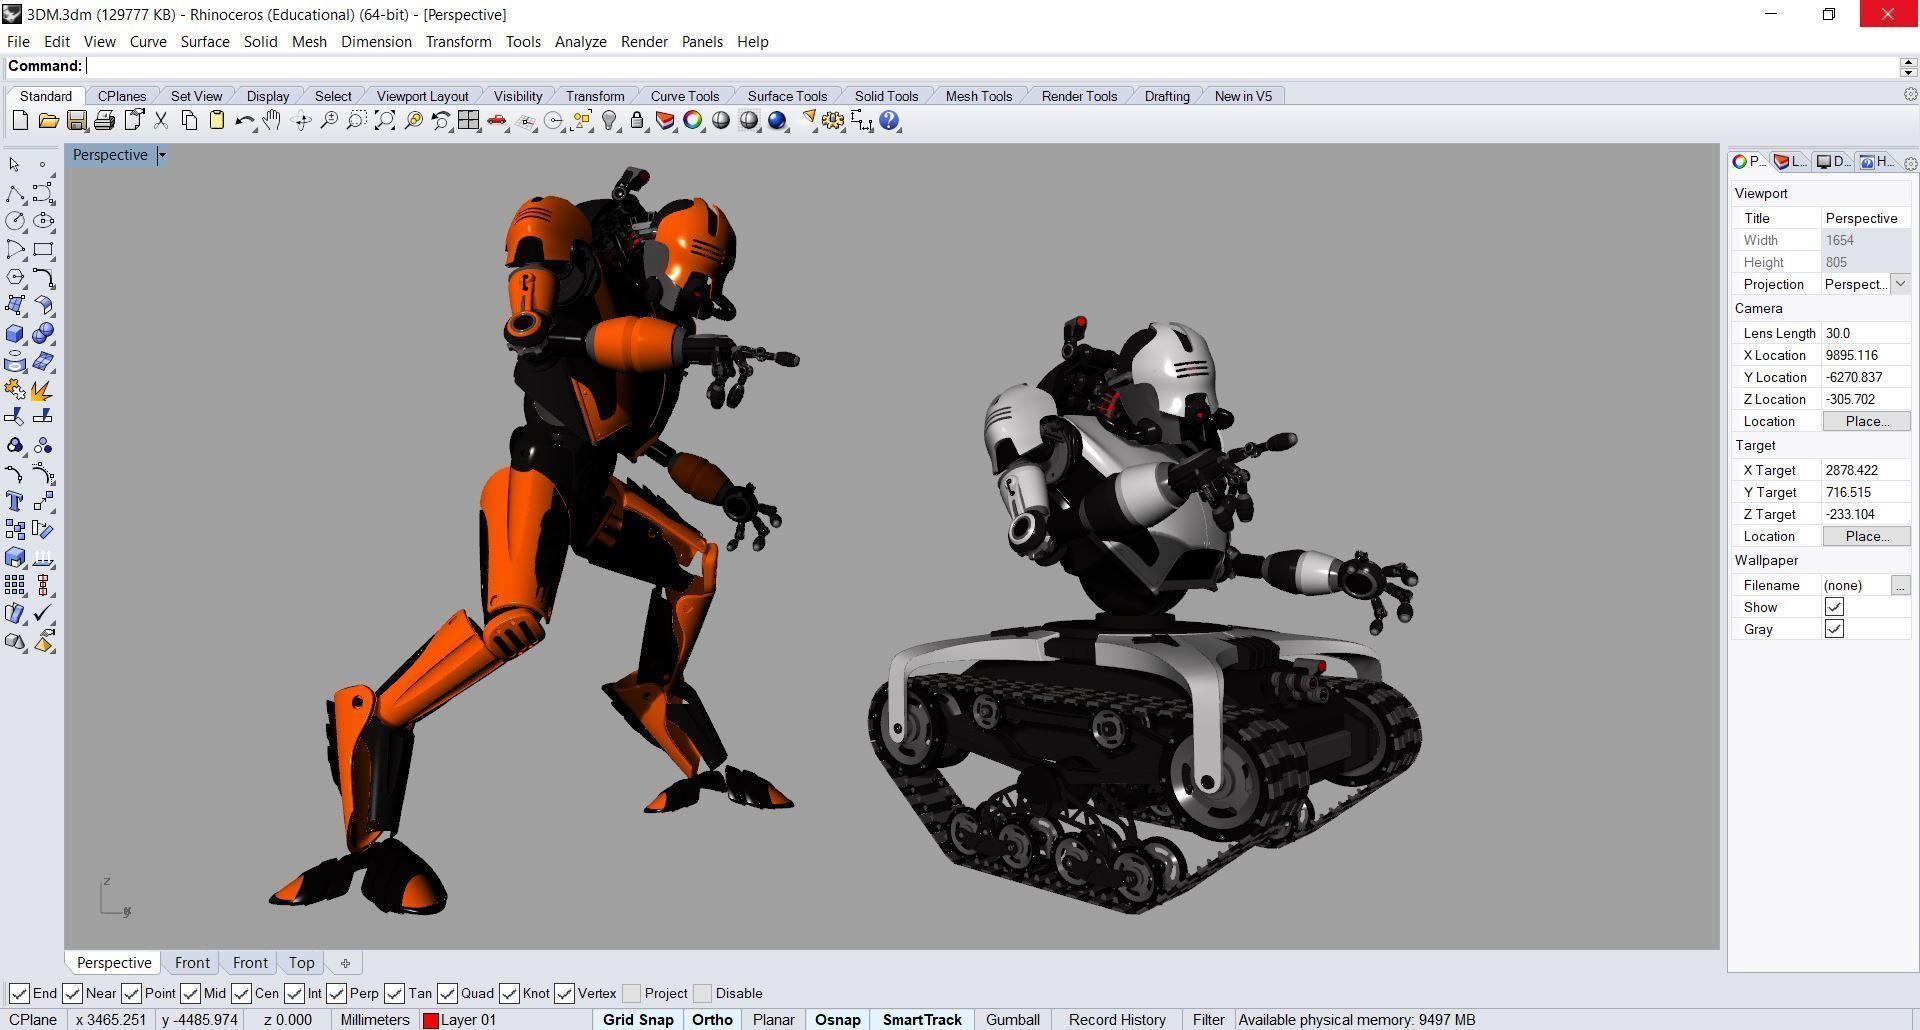Click the red Layer 01 color swatch
The height and width of the screenshot is (1030, 1920).
431,1020
